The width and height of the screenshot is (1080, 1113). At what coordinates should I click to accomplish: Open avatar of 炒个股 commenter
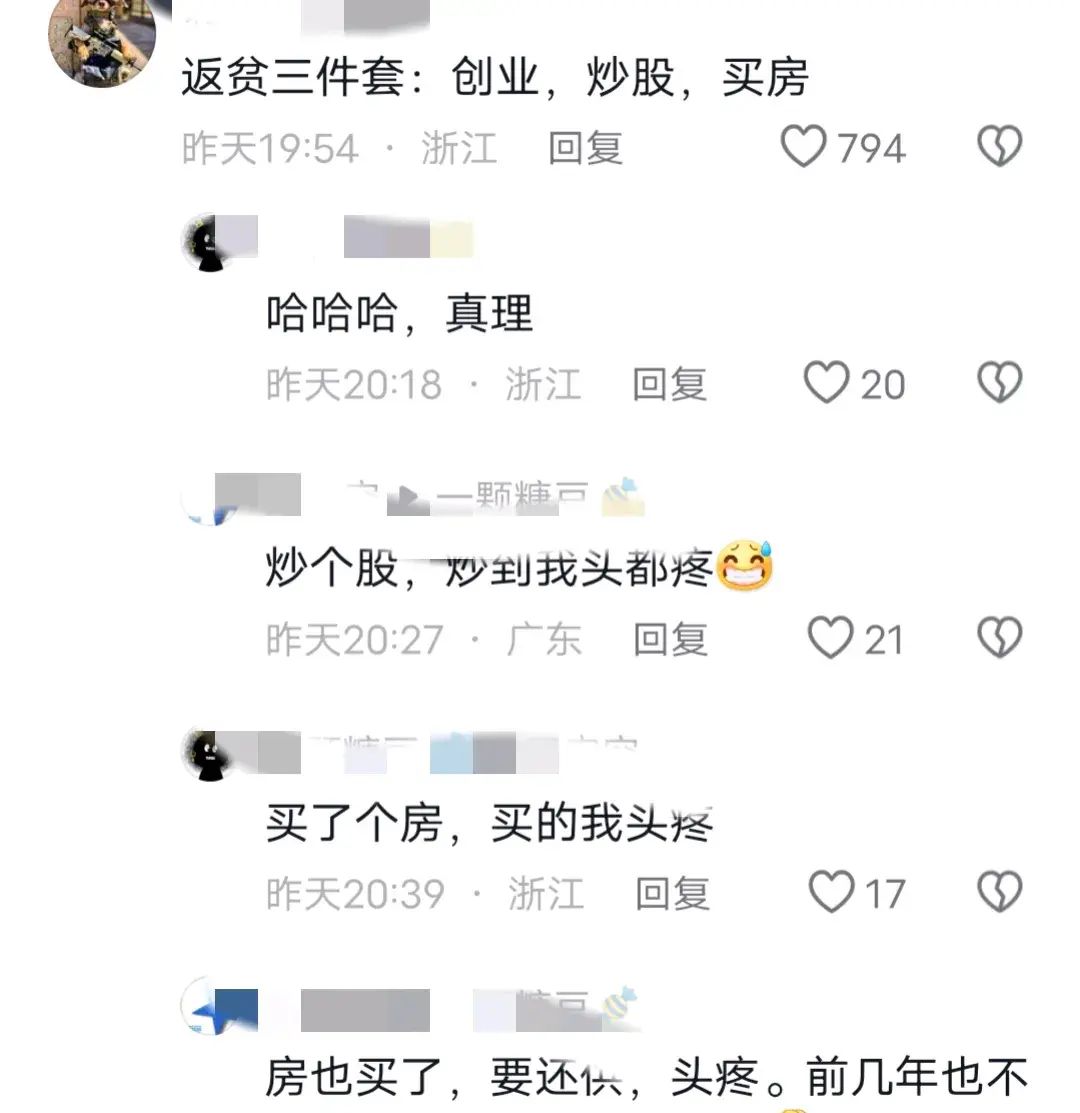209,497
